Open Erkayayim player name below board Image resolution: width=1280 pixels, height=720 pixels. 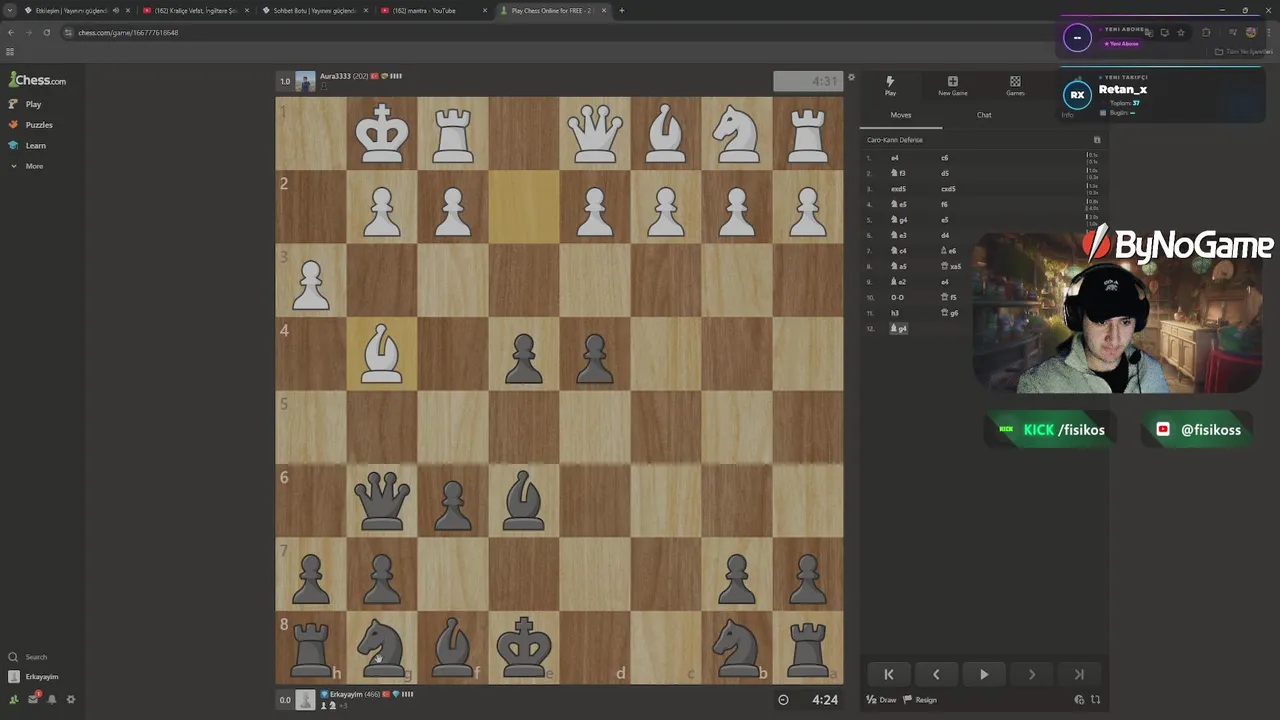346,694
